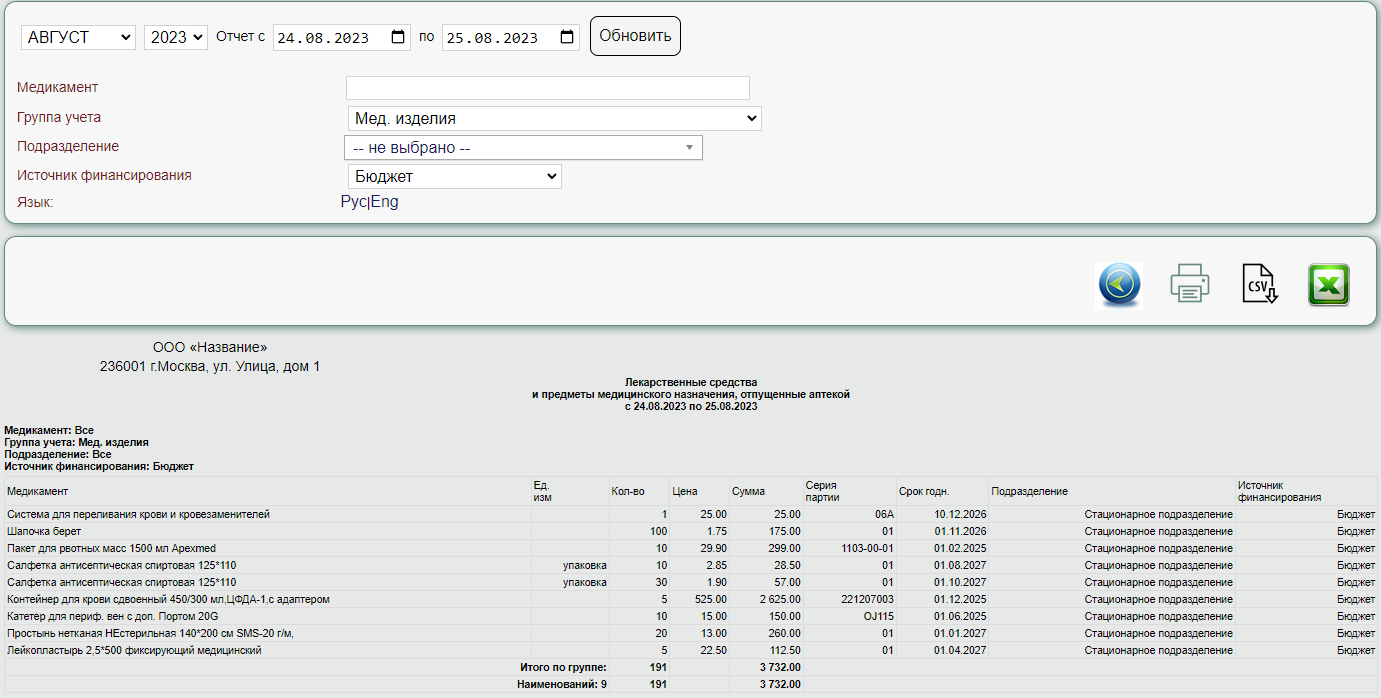Download report as CSV file
Viewport: 1381px width, 698px height.
tap(1259, 285)
